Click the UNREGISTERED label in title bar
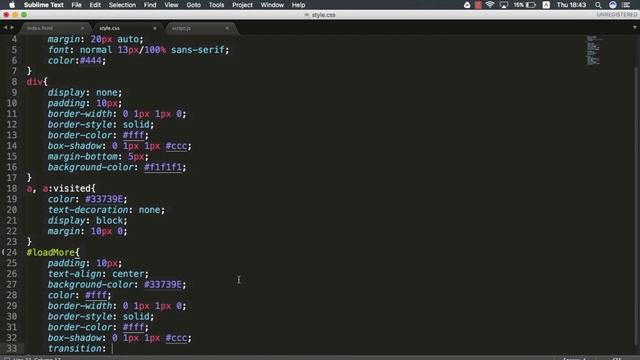Viewport: 640px width, 360px height. (x=616, y=15)
